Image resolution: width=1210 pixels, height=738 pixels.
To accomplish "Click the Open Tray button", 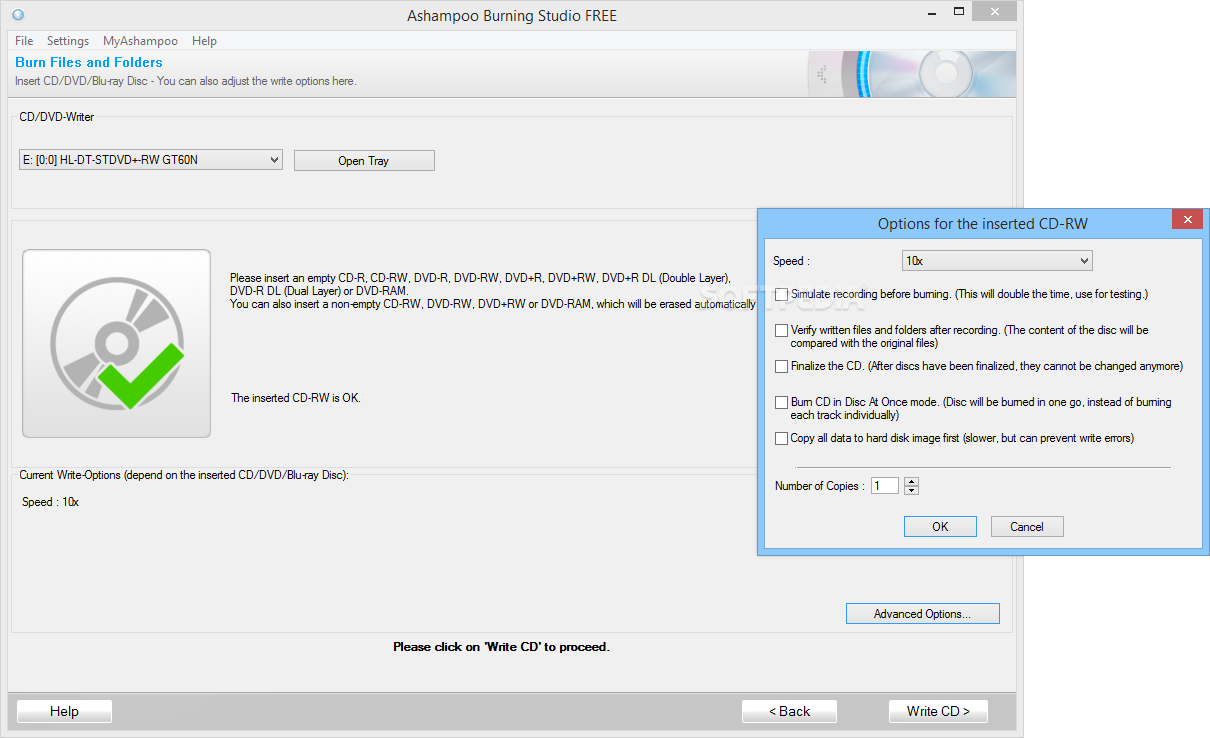I will [x=364, y=160].
